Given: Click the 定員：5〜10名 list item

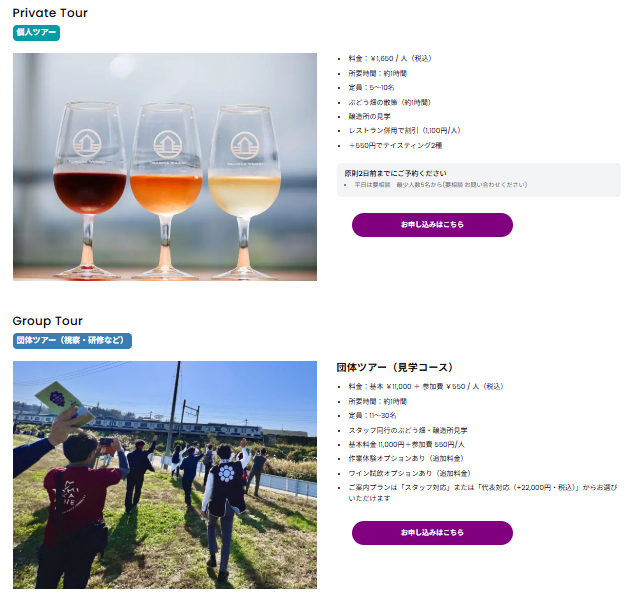Looking at the screenshot, I should coord(371,87).
